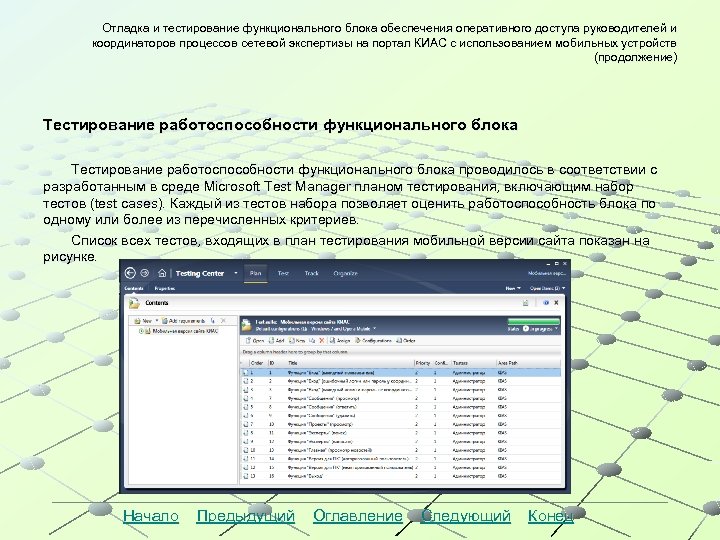Select test case "Главная" (просмотр новостей)

pyautogui.click(x=401, y=450)
